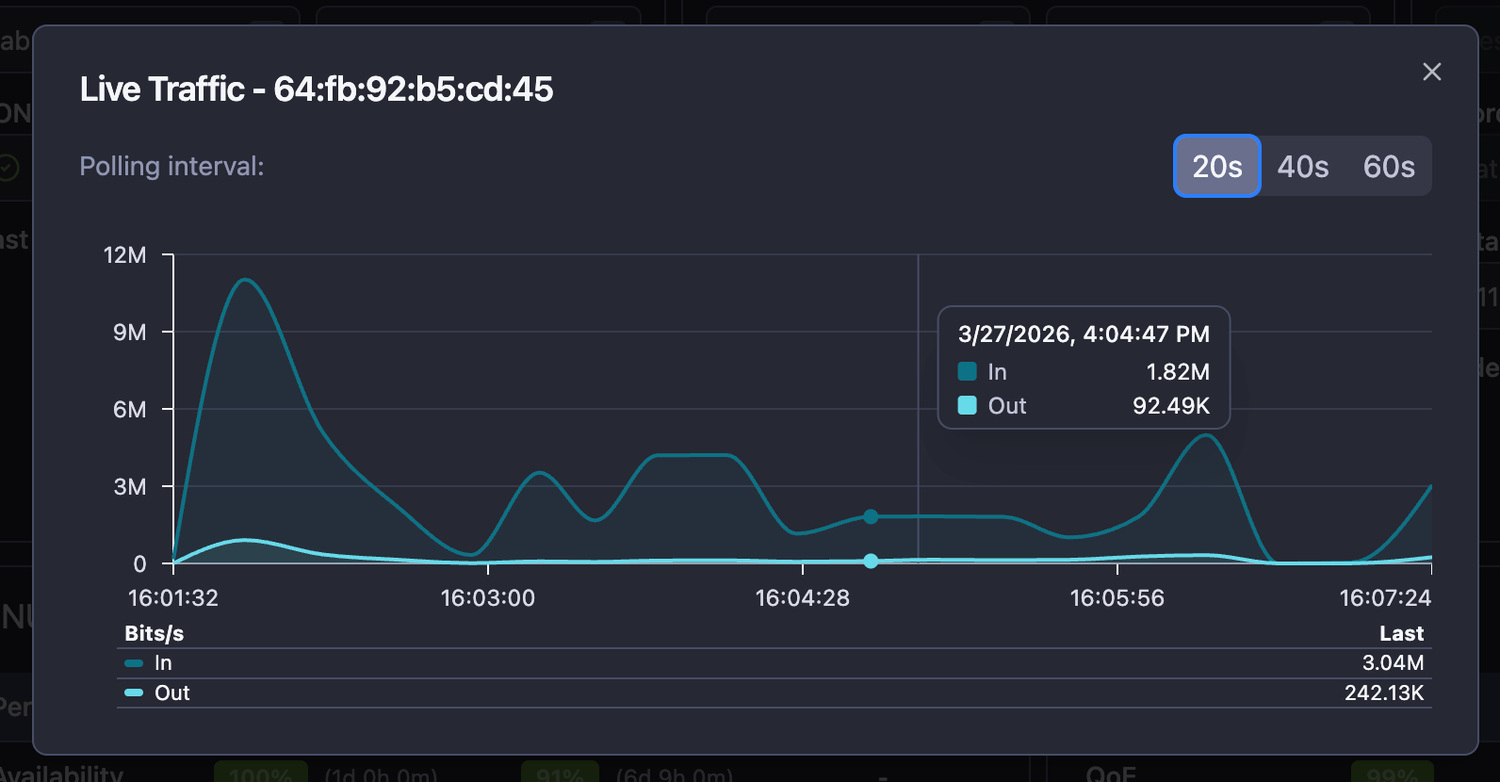Toggle the Out series legend row

pyautogui.click(x=774, y=693)
